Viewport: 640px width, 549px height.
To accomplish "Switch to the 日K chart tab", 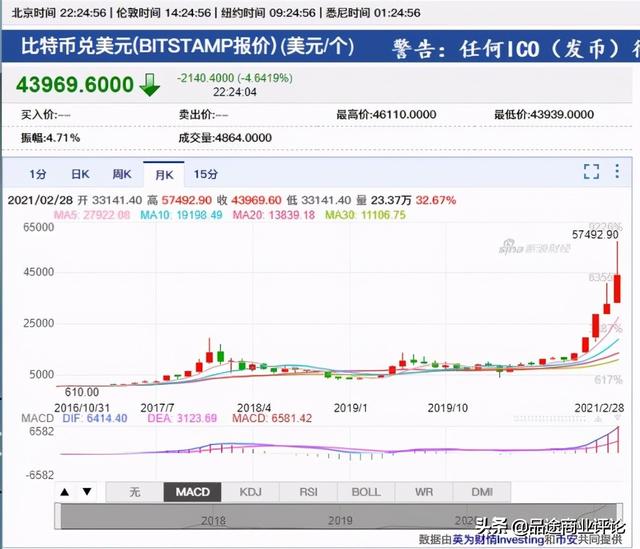I will coord(80,174).
